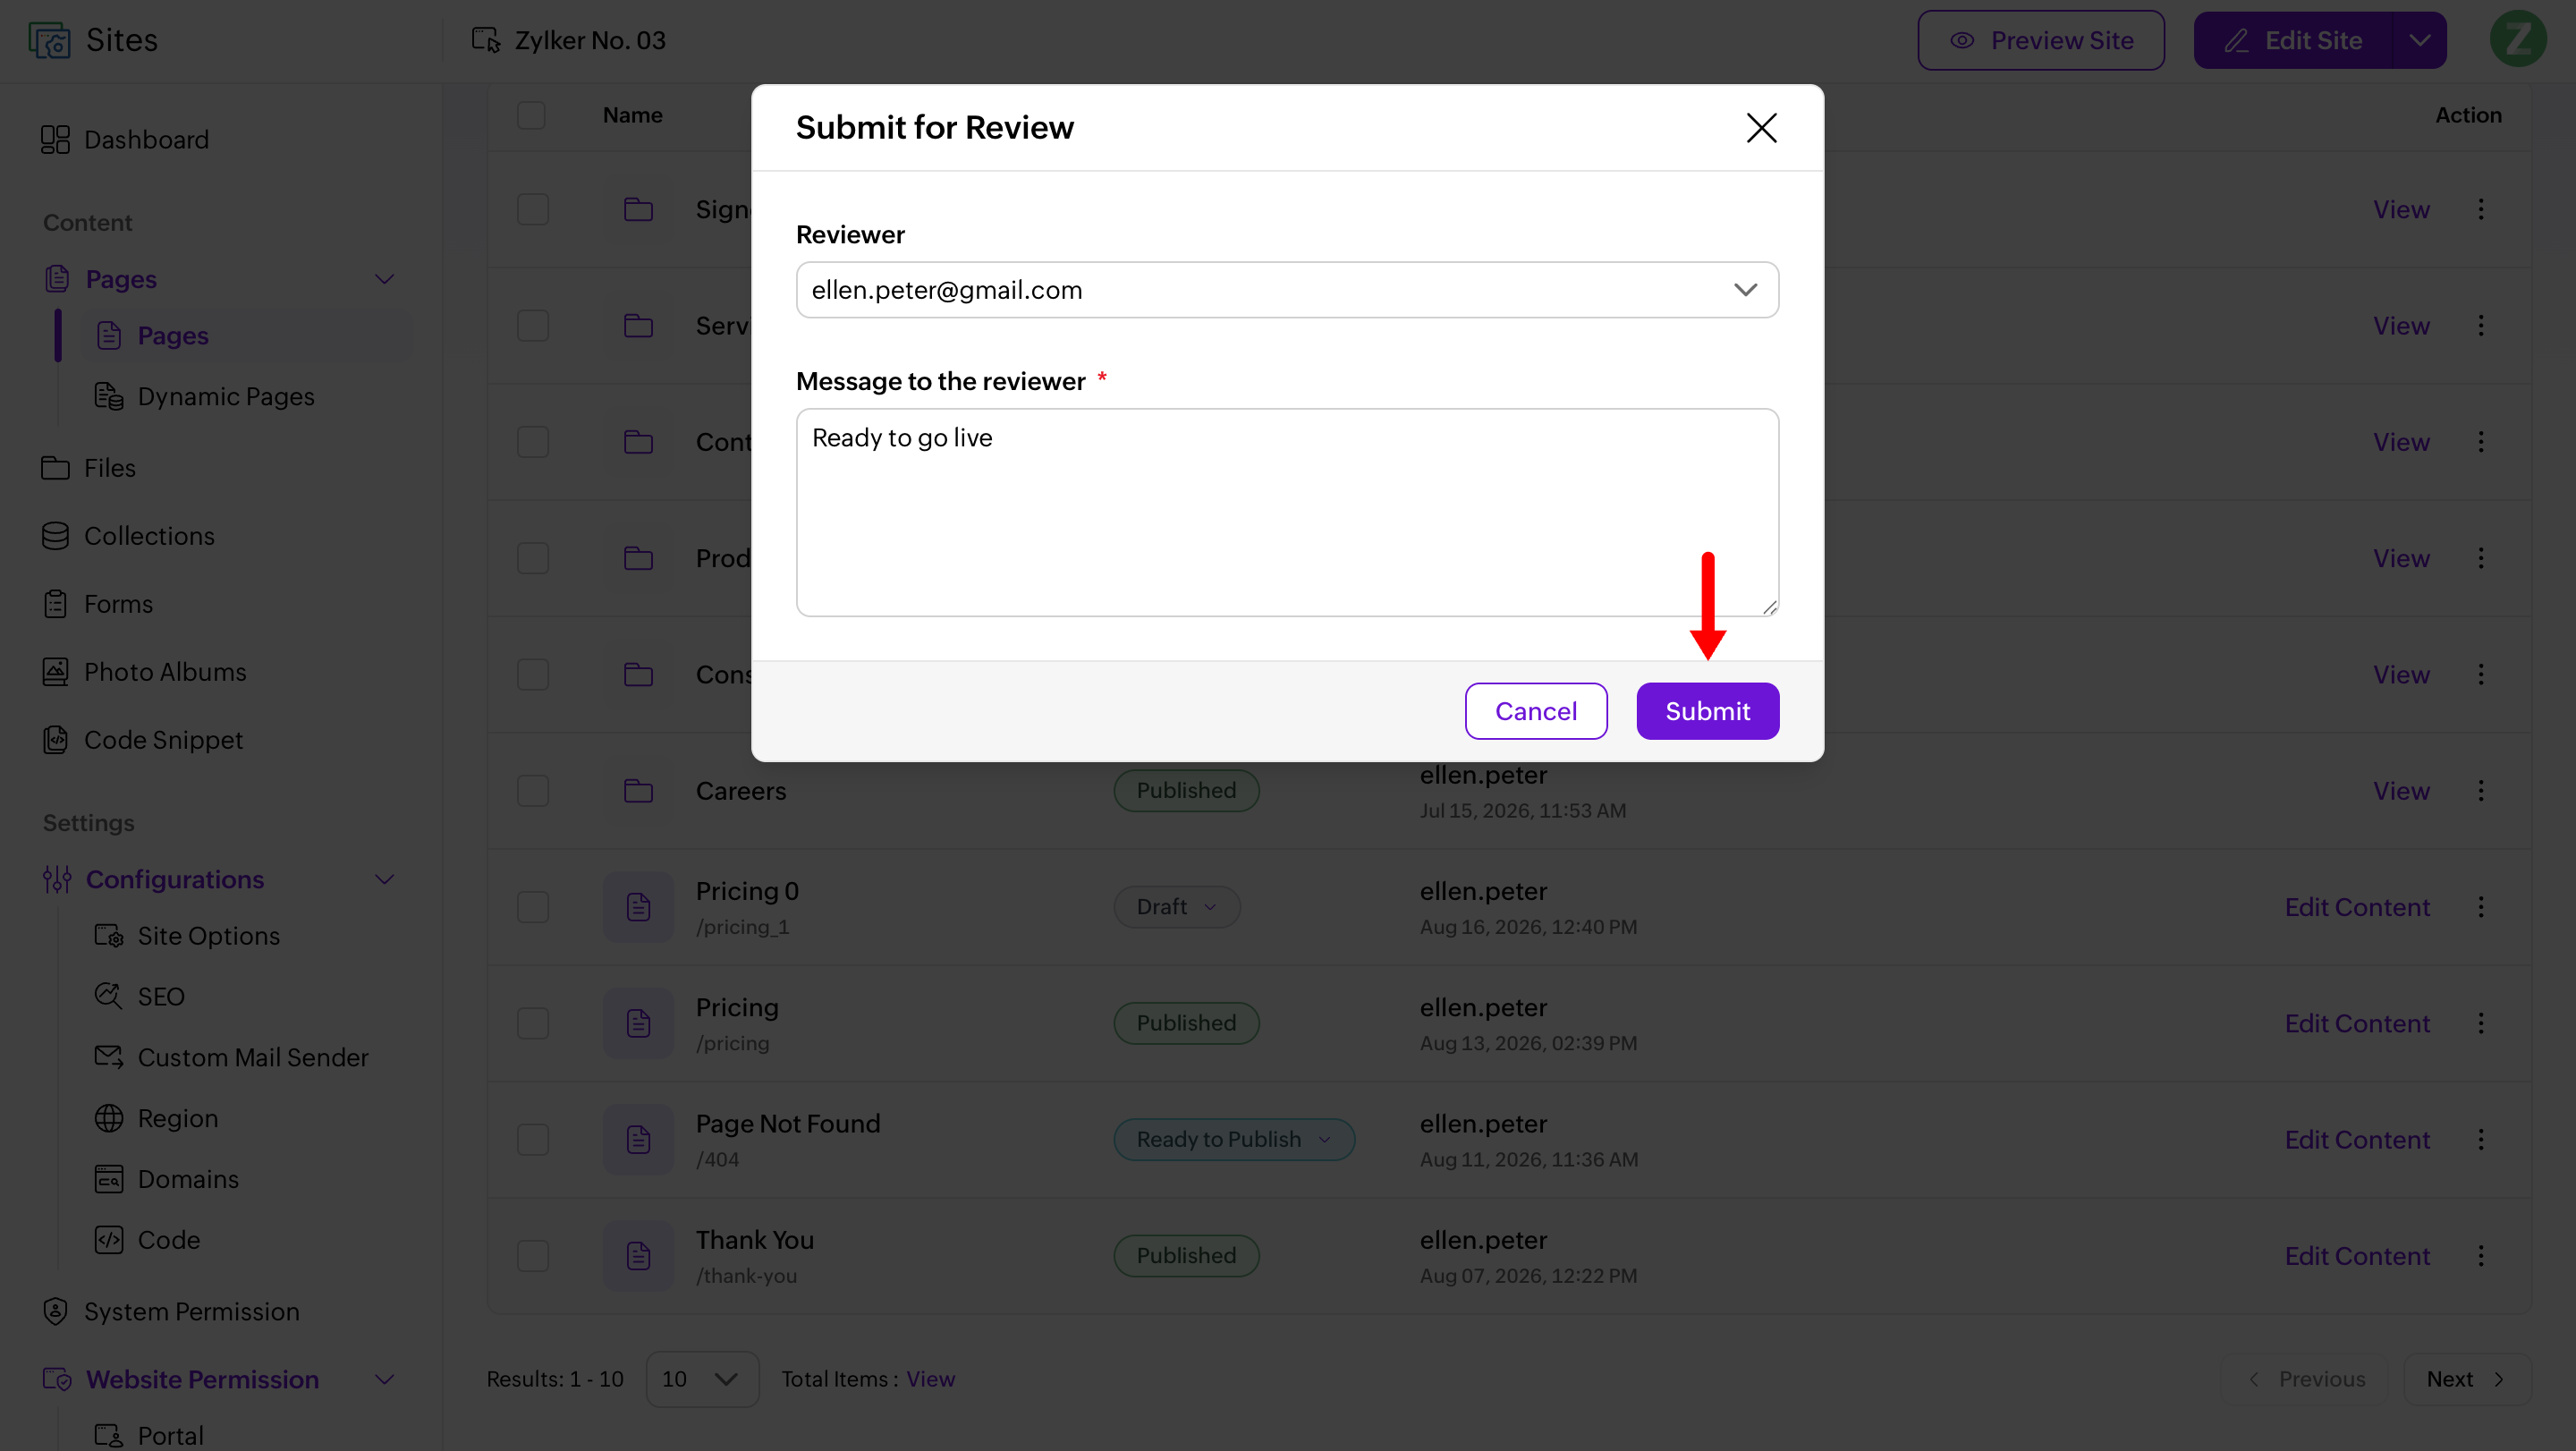Collapse the Website Permission chevron
Image resolution: width=2576 pixels, height=1451 pixels.
[x=384, y=1379]
